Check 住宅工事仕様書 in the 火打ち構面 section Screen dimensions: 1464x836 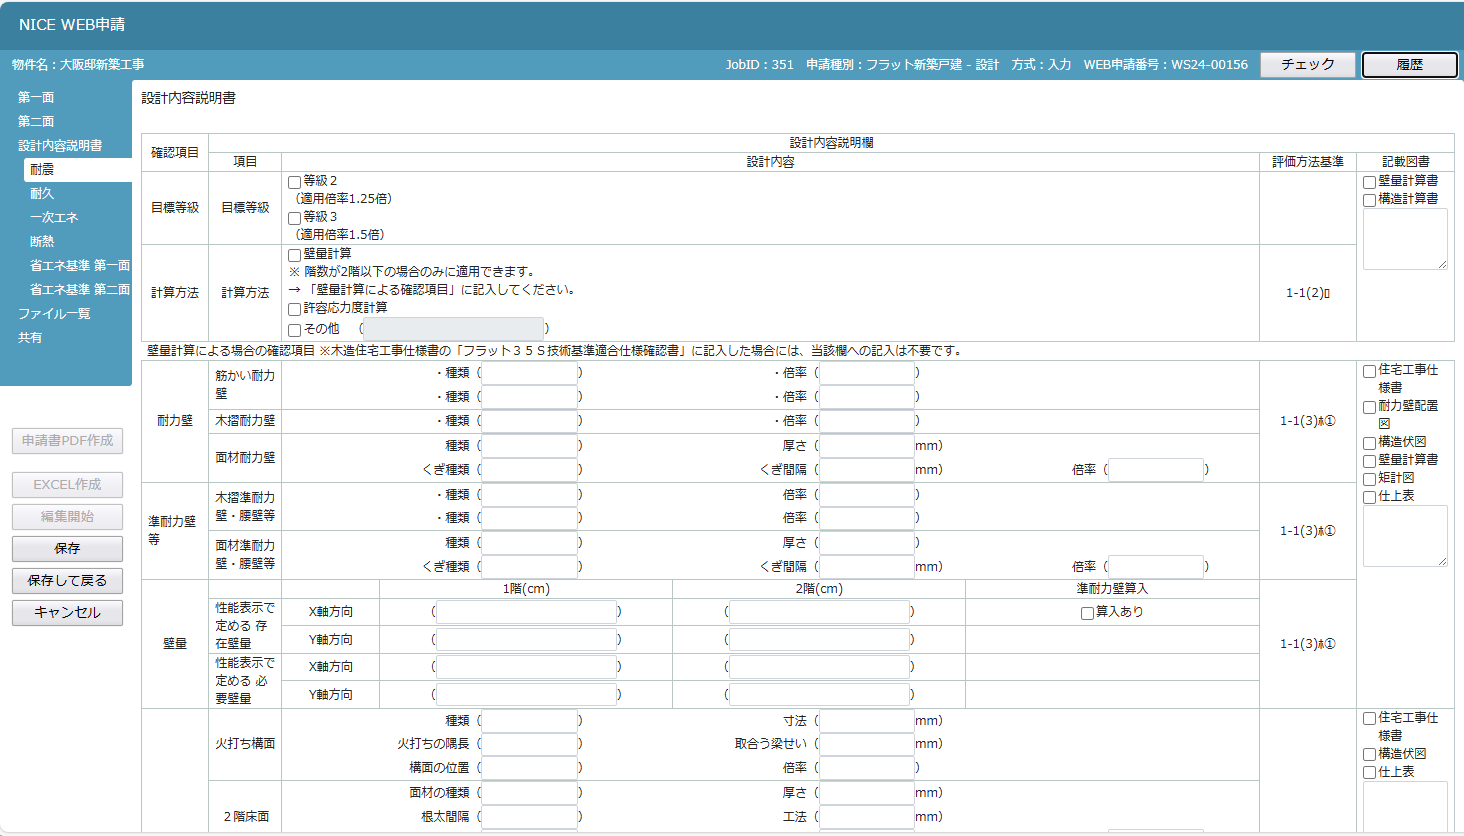[1370, 719]
